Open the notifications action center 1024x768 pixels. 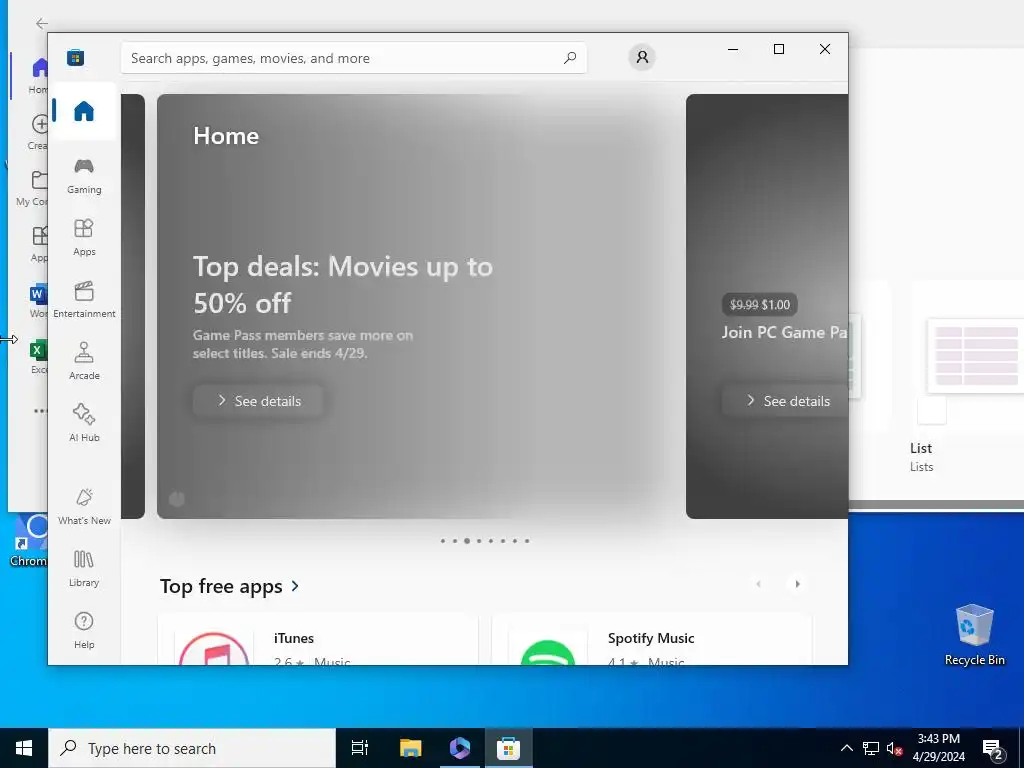993,749
